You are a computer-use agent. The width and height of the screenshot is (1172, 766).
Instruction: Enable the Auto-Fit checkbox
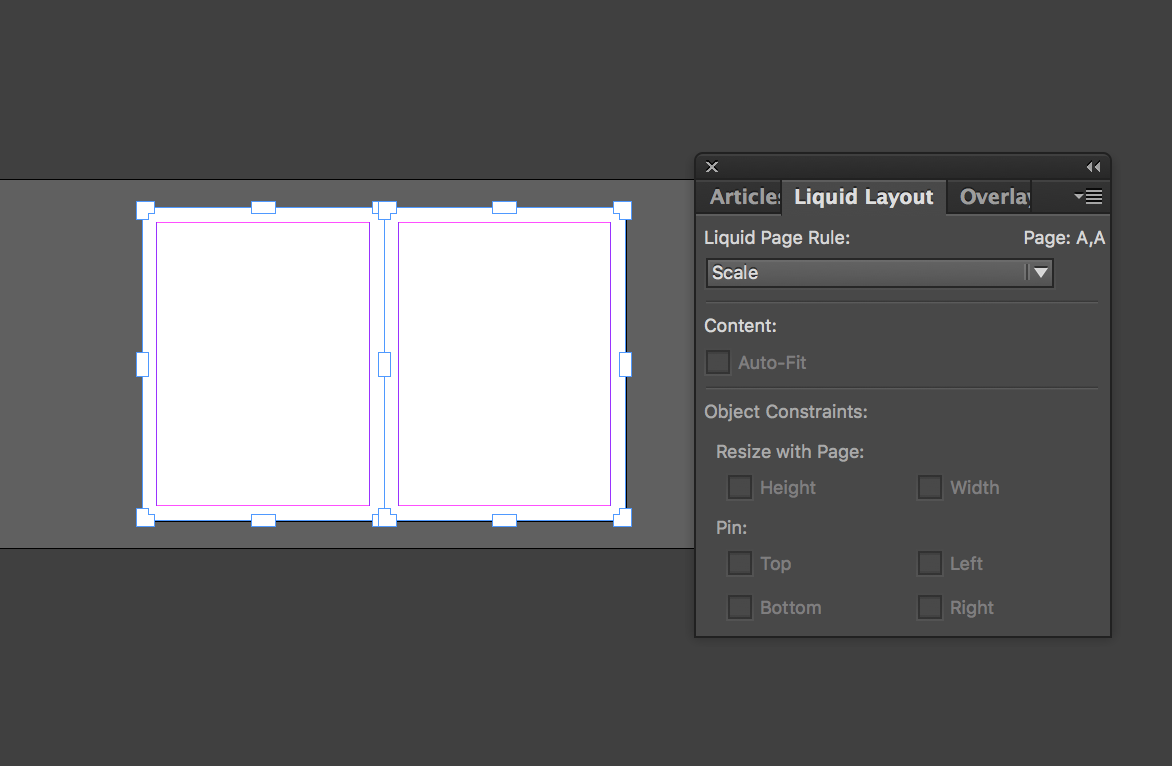(x=718, y=362)
